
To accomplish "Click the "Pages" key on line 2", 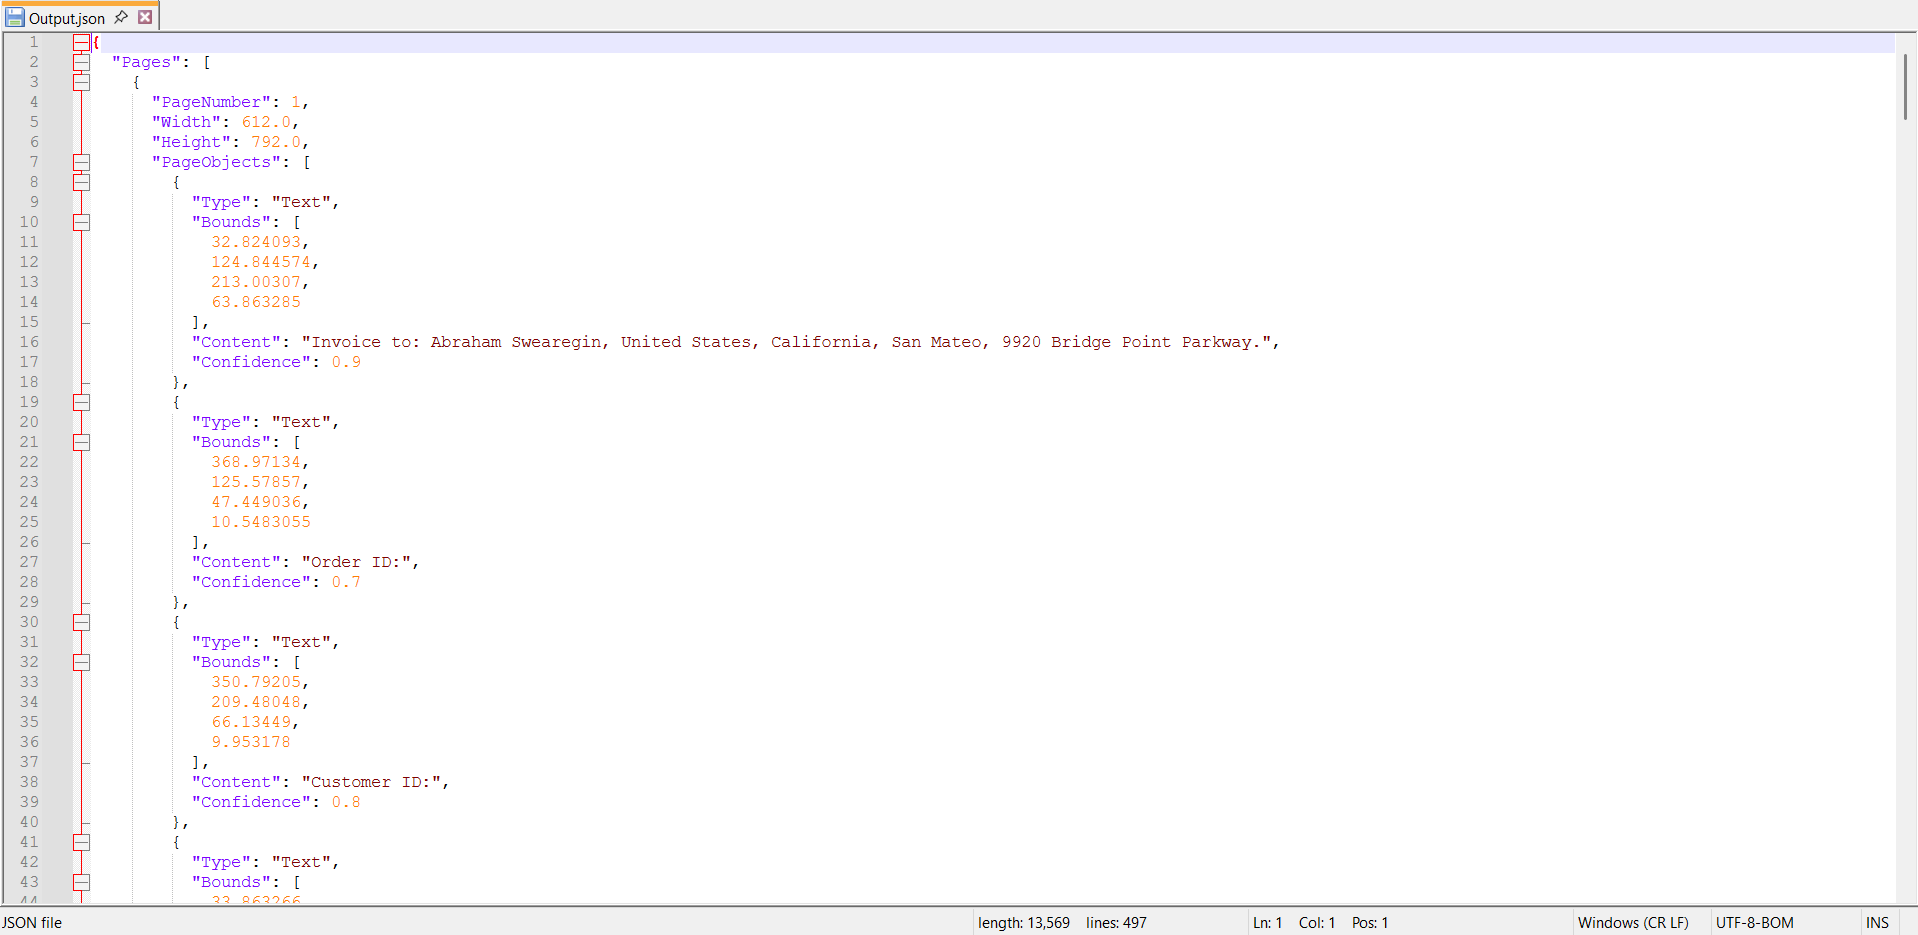I will (146, 62).
